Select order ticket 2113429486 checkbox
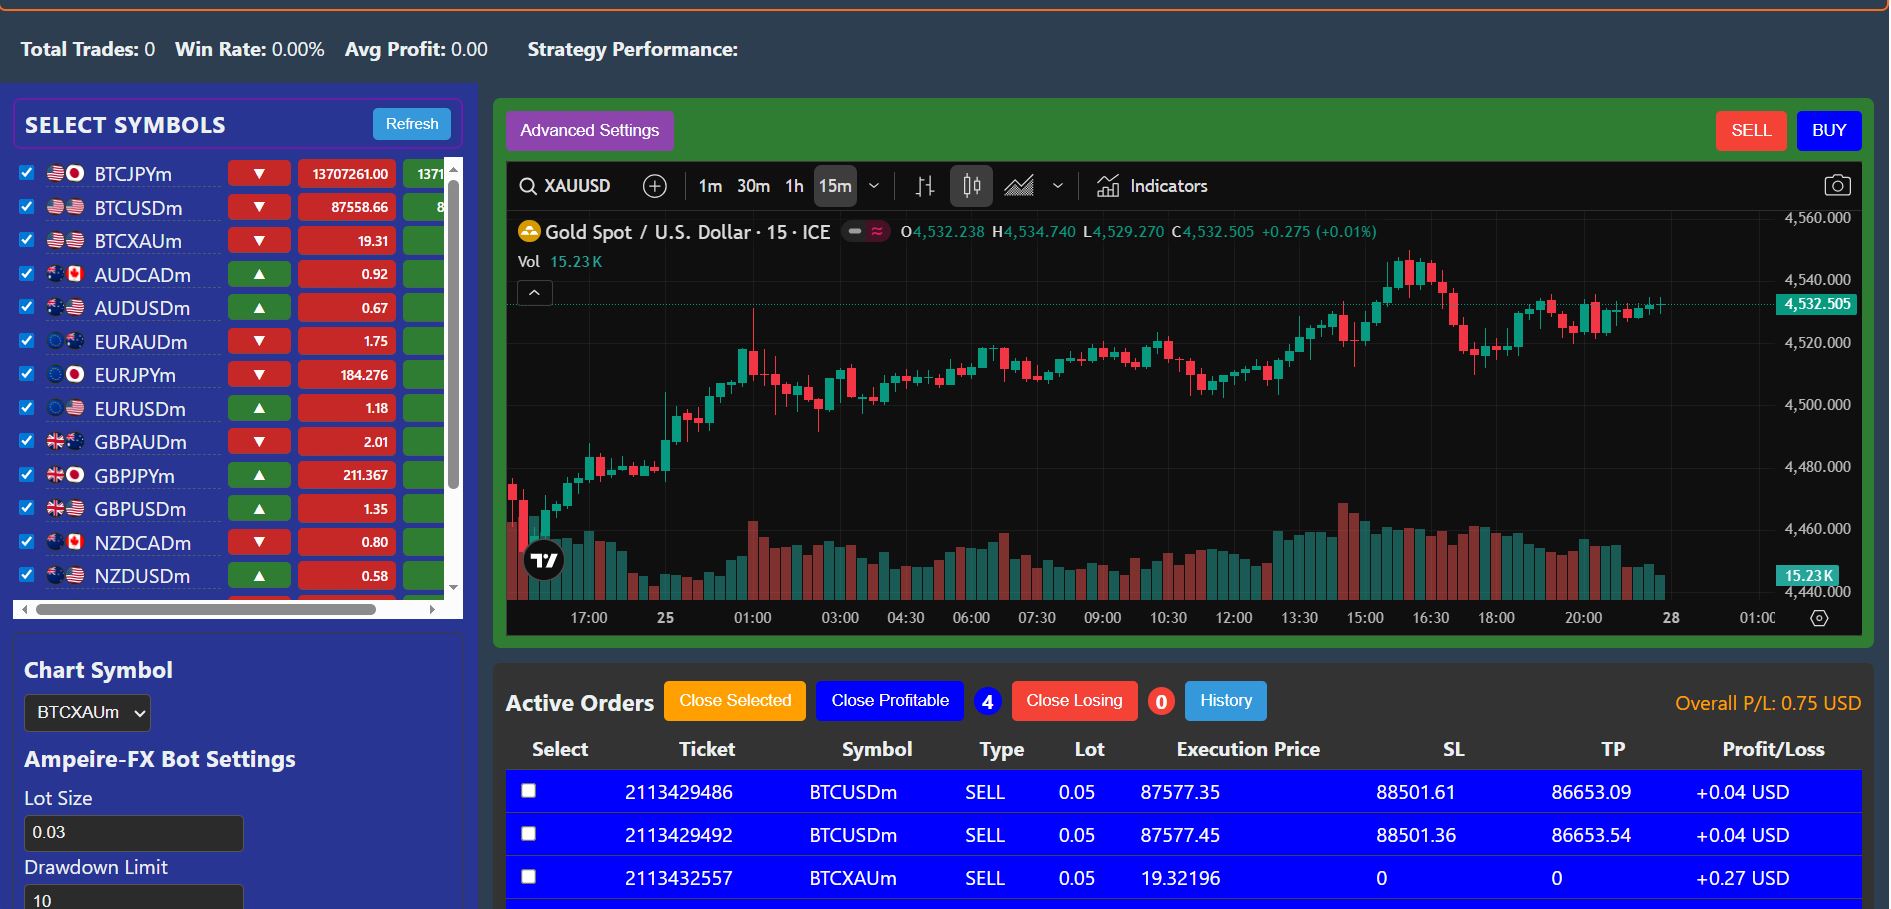Viewport: 1891px width, 909px height. tap(528, 791)
